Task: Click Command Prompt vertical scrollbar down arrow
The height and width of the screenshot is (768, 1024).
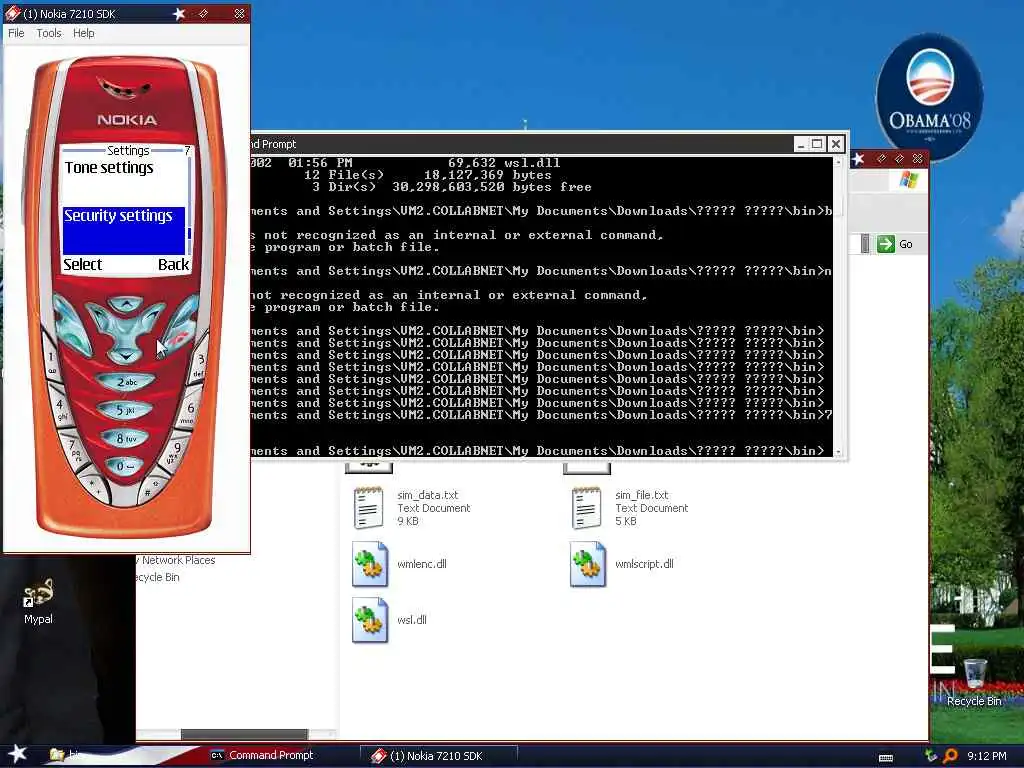Action: [839, 451]
